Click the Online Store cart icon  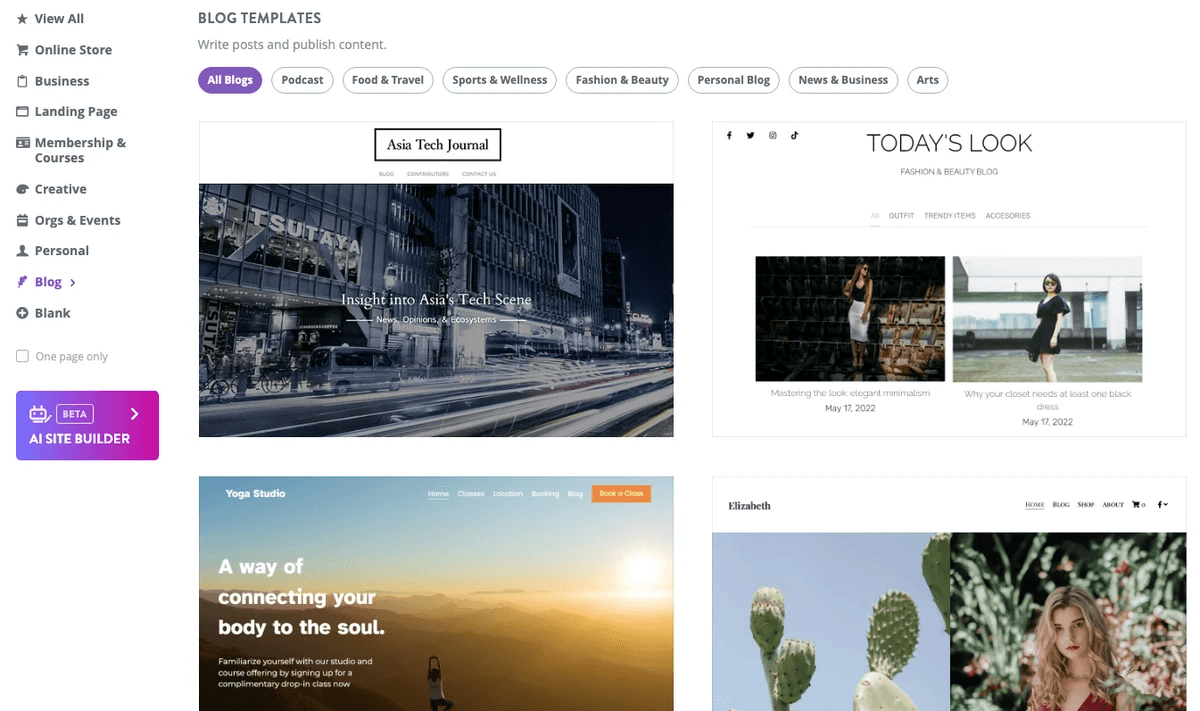[x=22, y=49]
